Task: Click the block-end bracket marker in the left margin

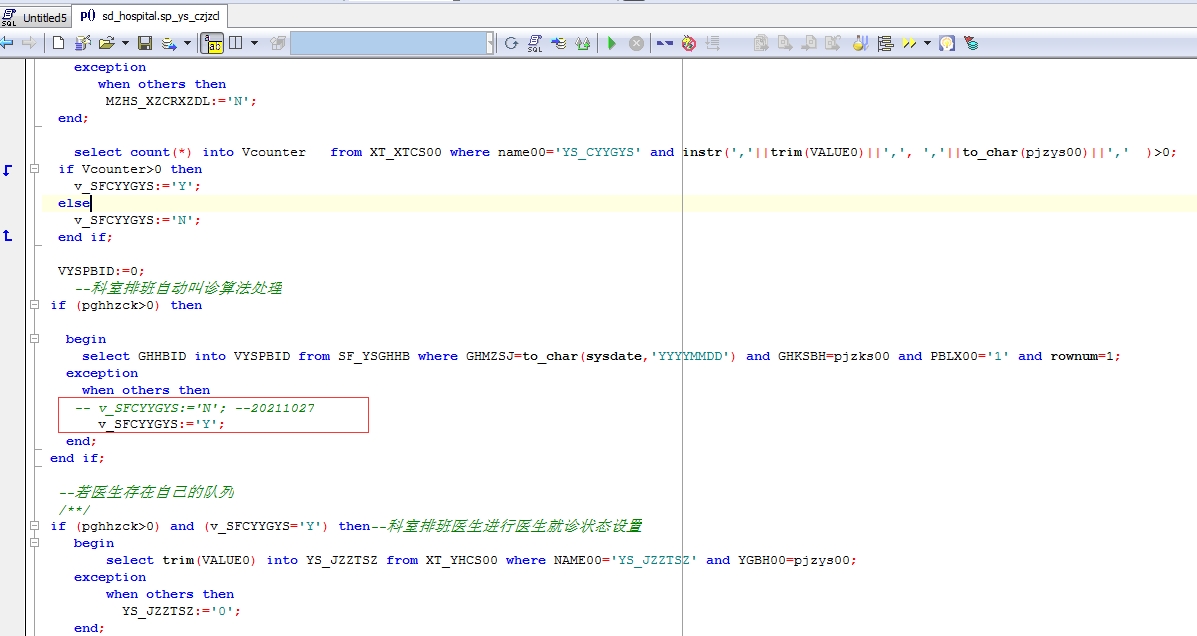Action: [8, 236]
